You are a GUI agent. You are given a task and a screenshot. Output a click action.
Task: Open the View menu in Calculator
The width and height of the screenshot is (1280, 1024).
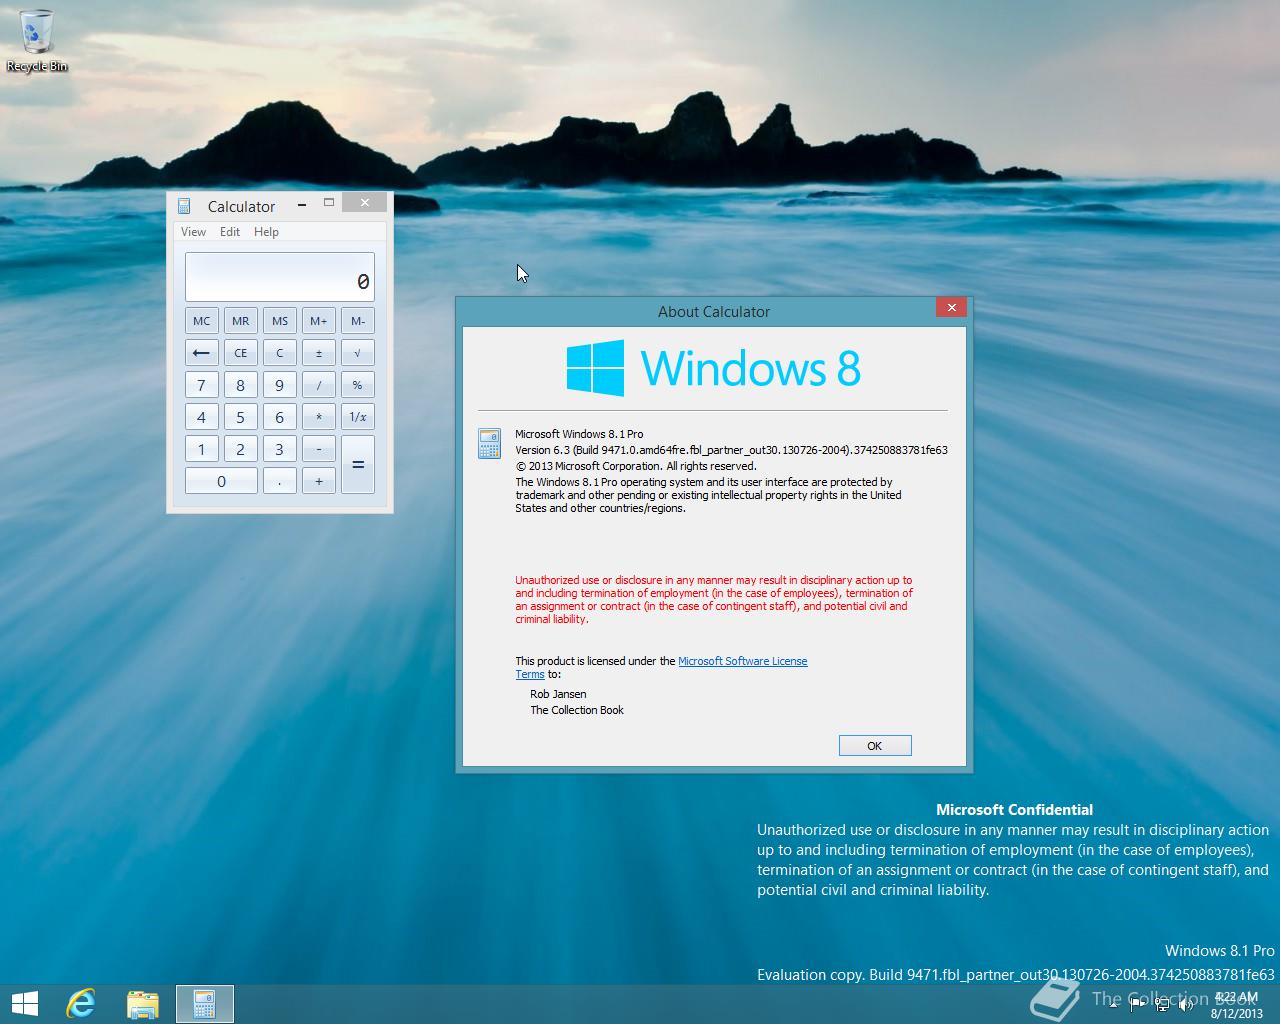[193, 231]
